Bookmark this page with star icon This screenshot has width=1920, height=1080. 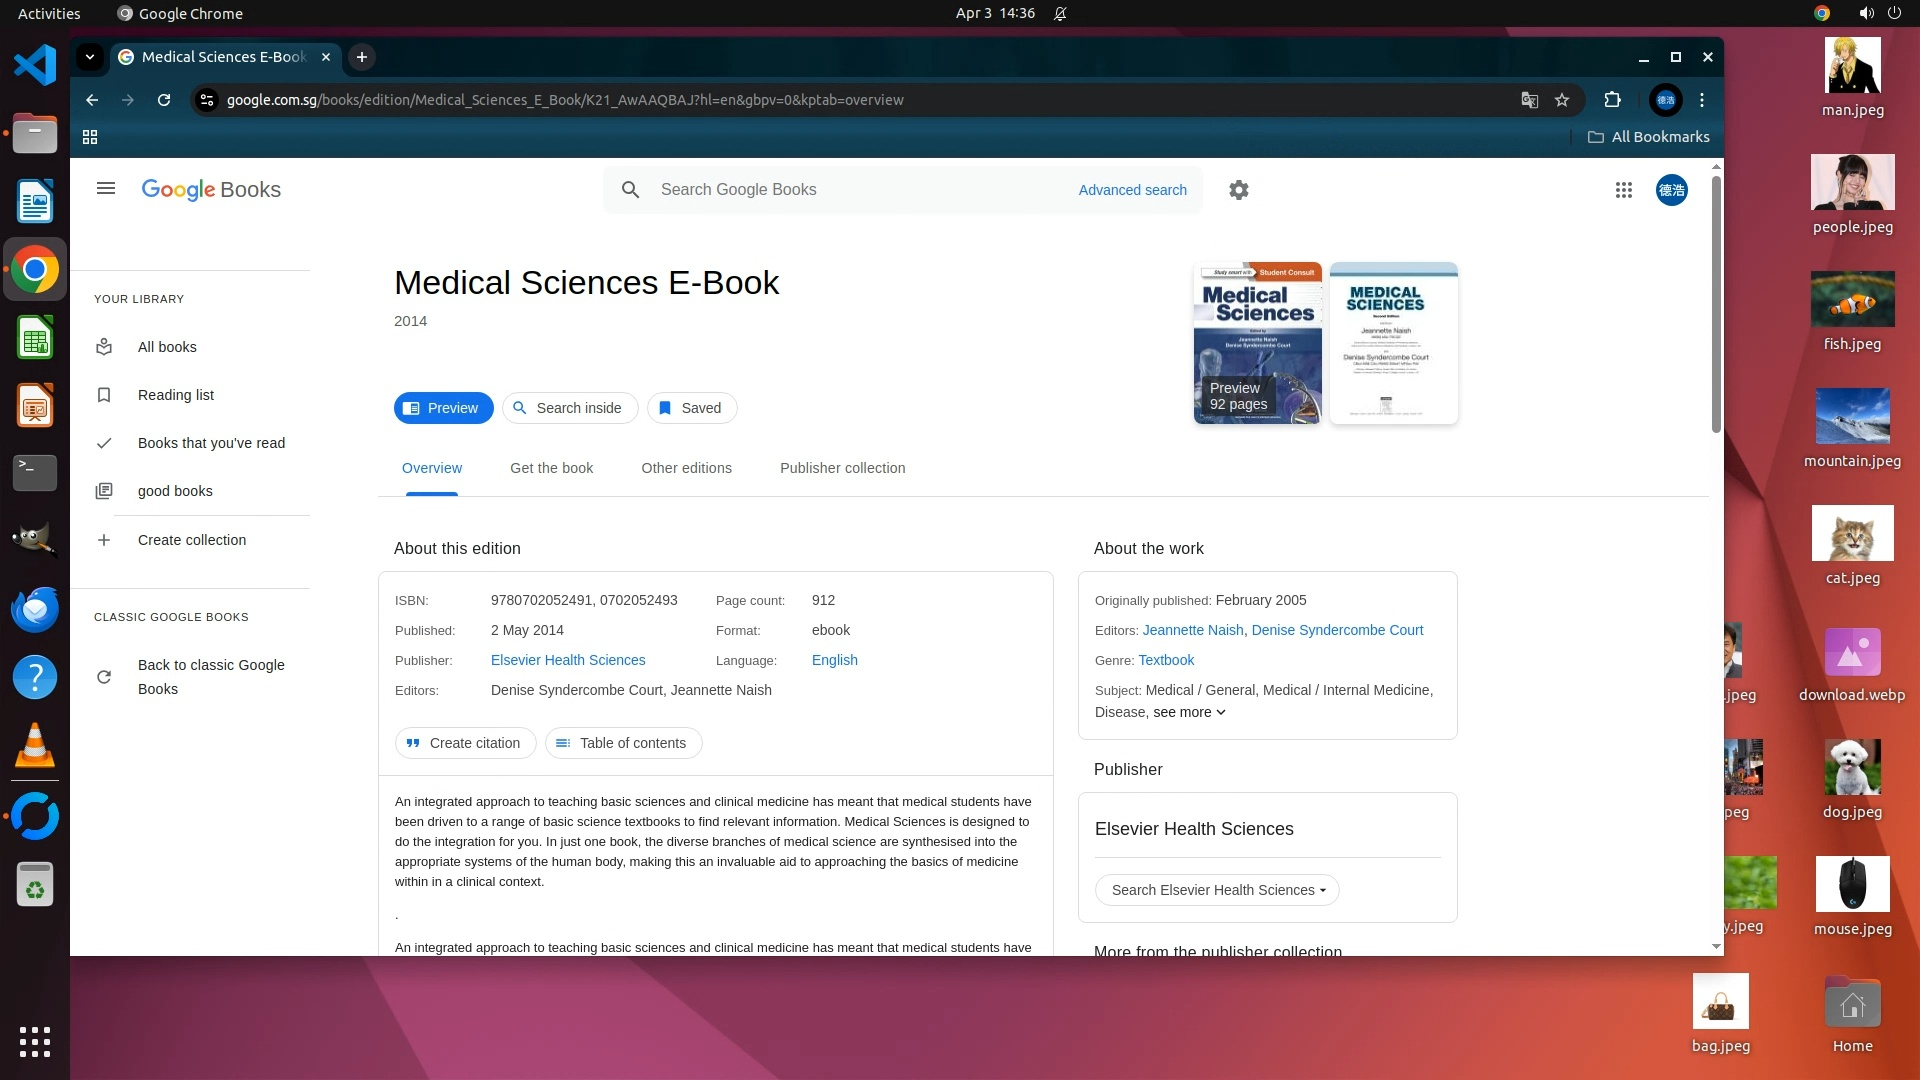coord(1562,100)
